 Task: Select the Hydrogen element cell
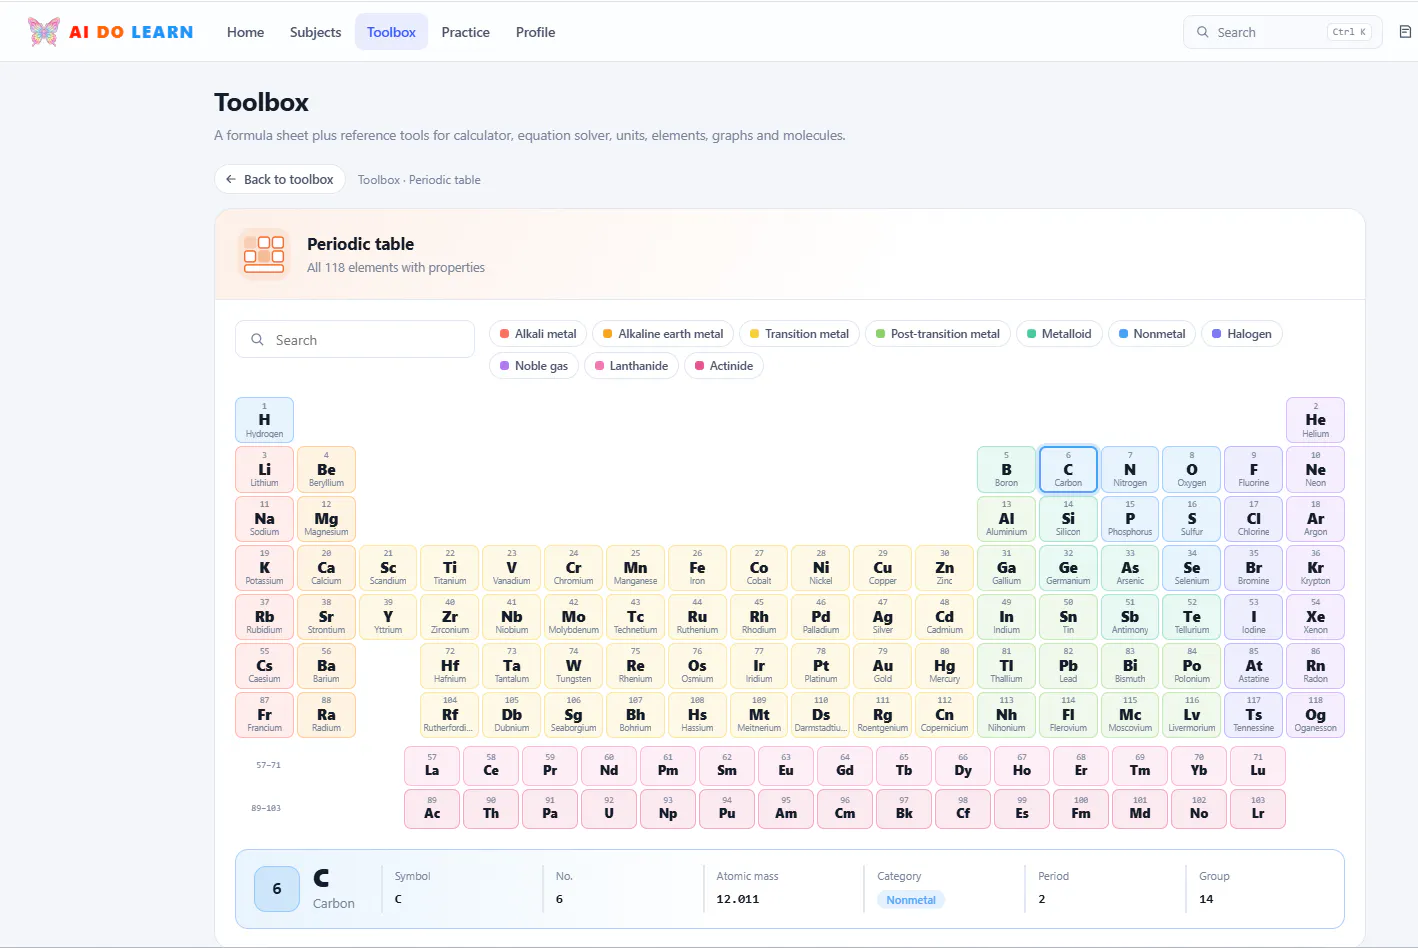click(264, 420)
